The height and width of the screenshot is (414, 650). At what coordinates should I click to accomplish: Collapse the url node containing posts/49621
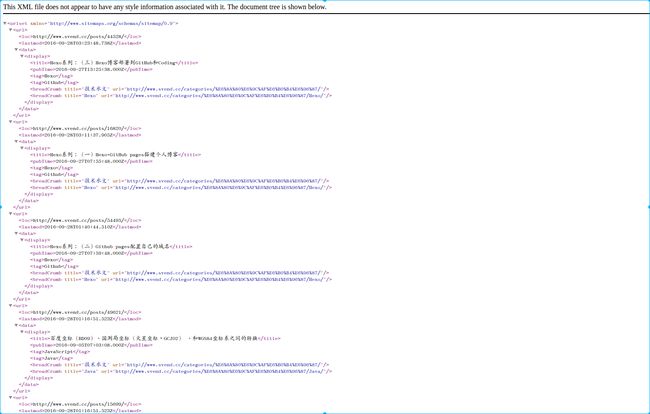10,306
